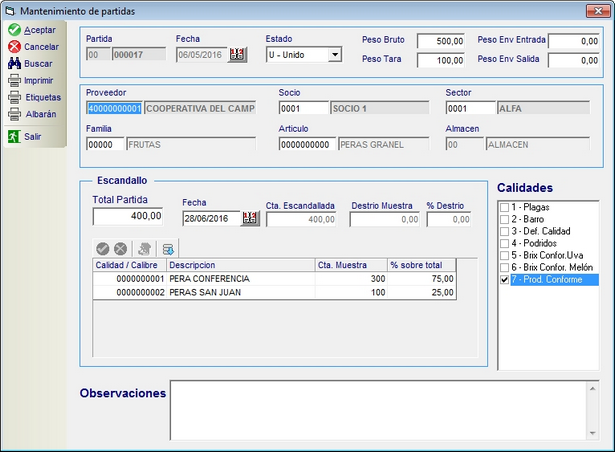Click the Socio code field
Viewport: 615px width, 452px height.
pos(304,108)
